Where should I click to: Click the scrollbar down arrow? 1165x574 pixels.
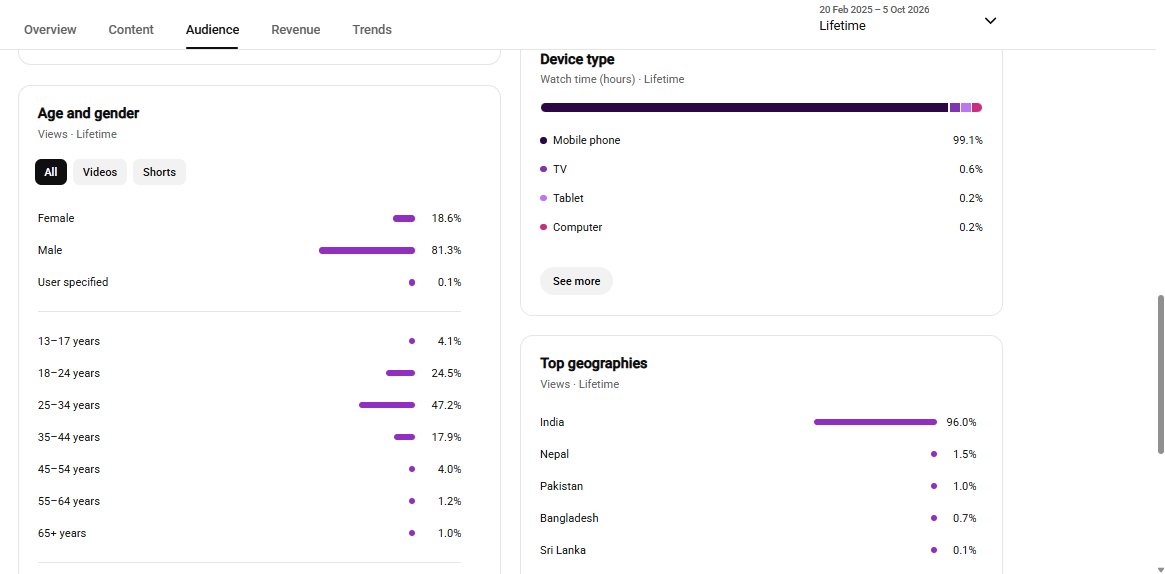(x=1161, y=570)
